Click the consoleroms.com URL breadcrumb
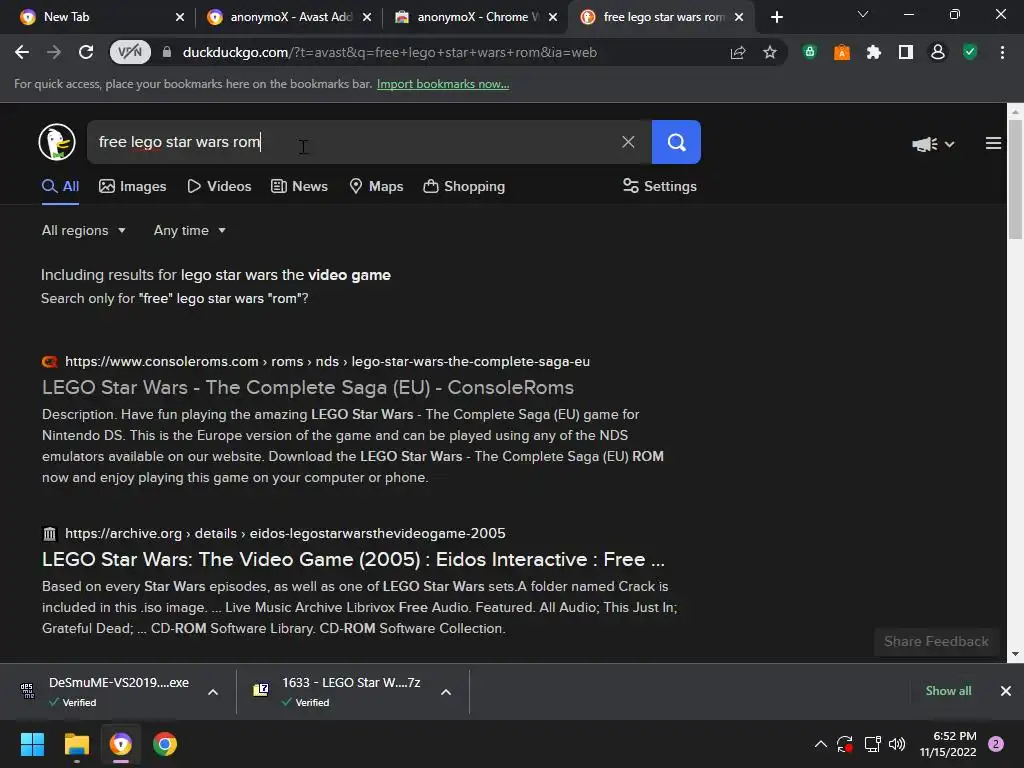This screenshot has height=768, width=1024. (327, 361)
